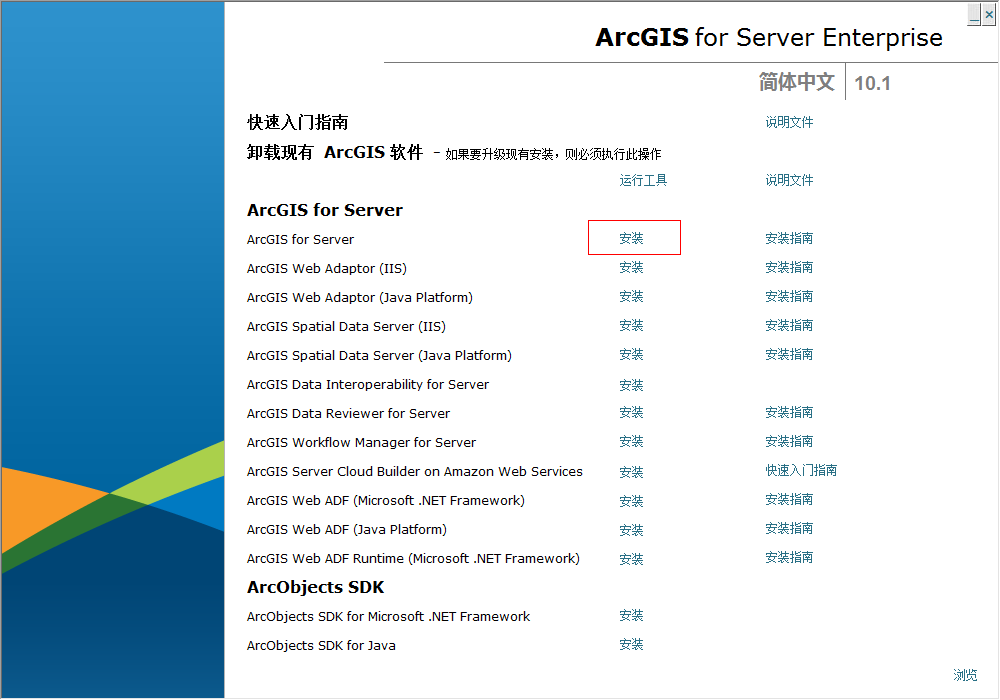Select the "卸载现有 ArcGIS 软件" heading
The image size is (1000, 700).
pos(335,152)
